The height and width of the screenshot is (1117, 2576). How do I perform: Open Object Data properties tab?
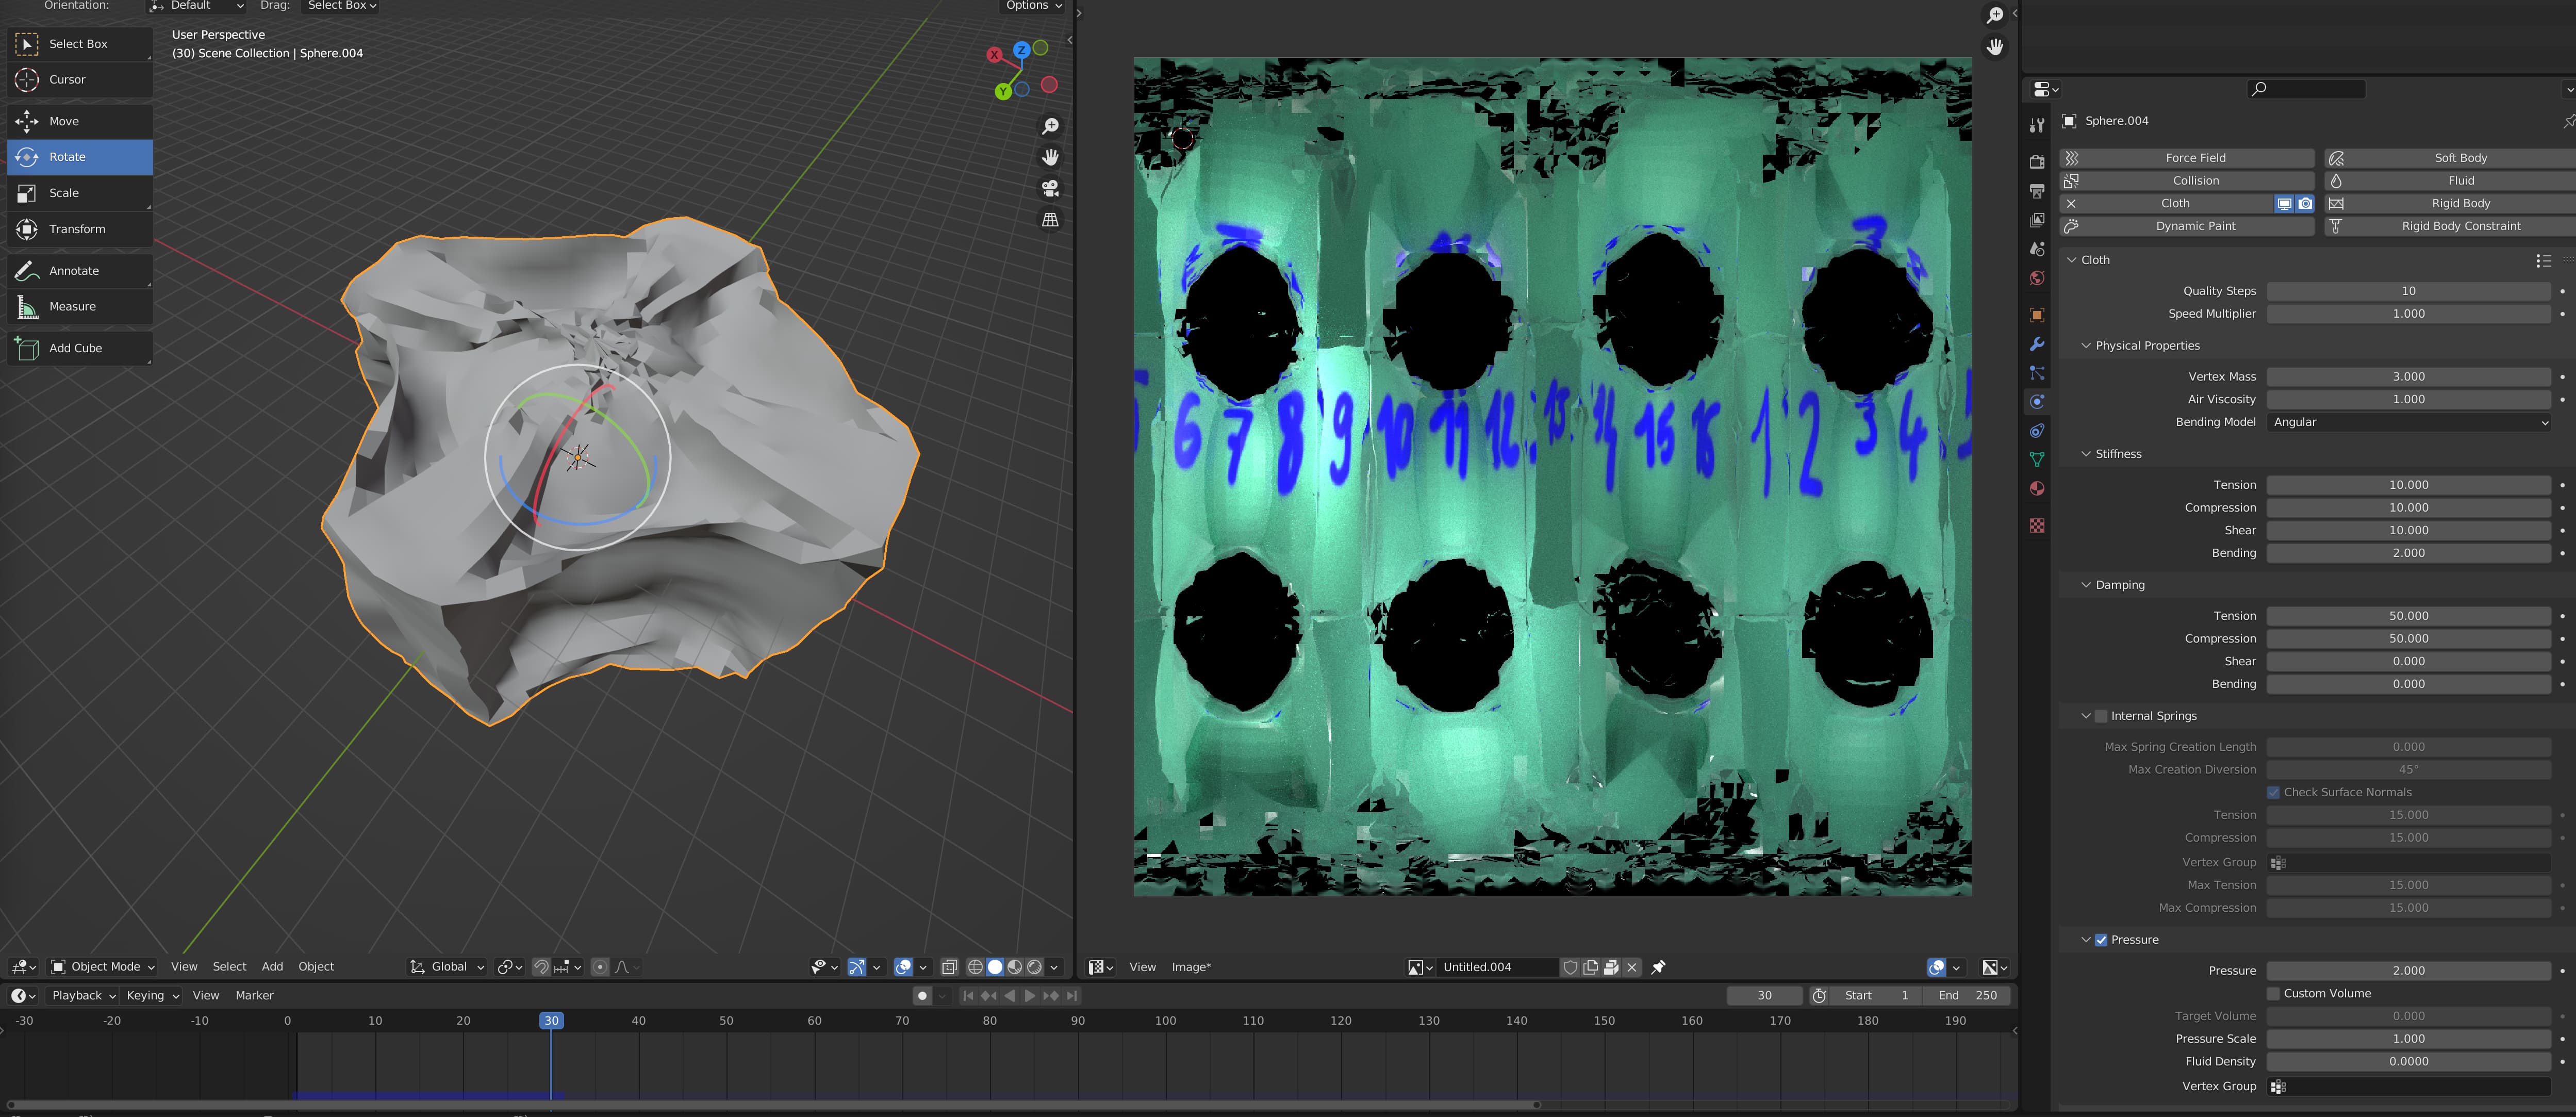pos(2037,460)
